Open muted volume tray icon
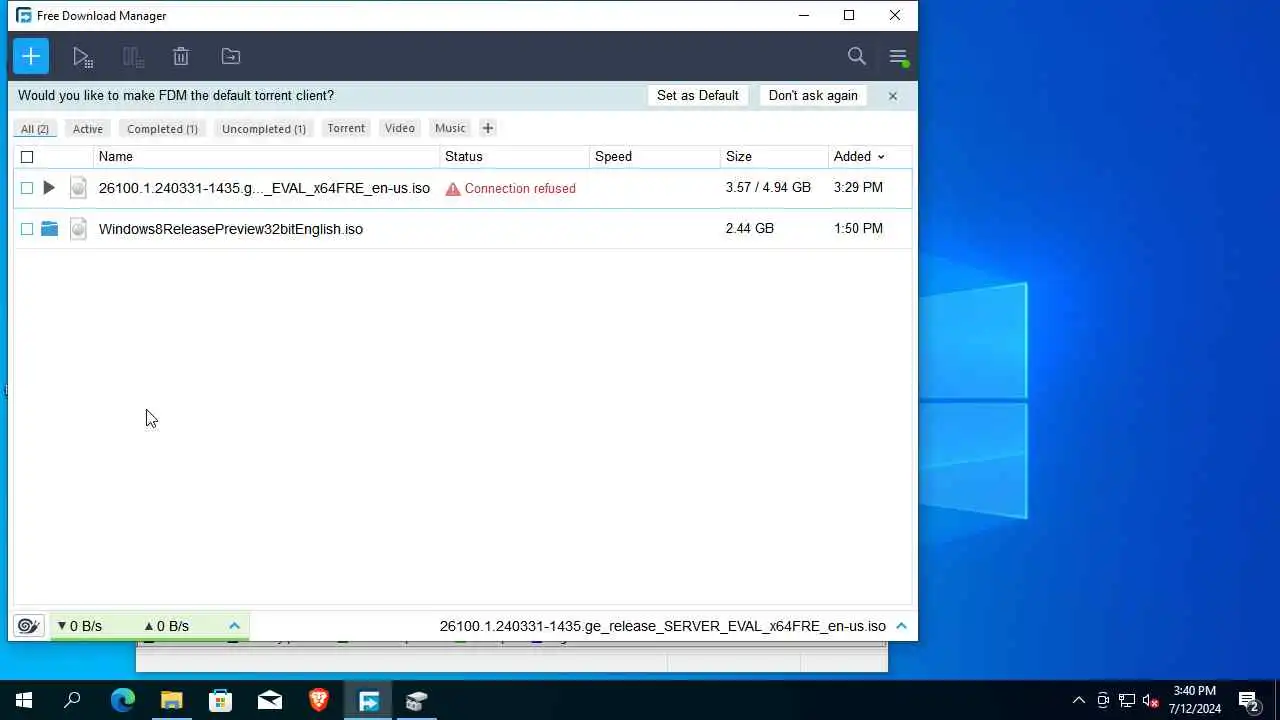The image size is (1280, 720). point(1151,700)
